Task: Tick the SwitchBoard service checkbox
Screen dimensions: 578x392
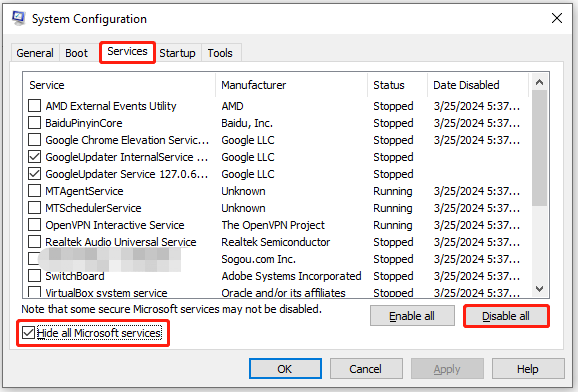Action: (34, 276)
